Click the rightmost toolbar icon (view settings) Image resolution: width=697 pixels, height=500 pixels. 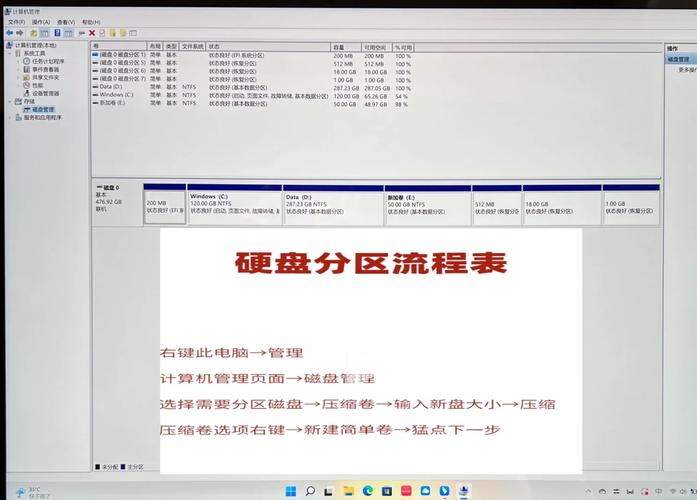click(x=133, y=33)
